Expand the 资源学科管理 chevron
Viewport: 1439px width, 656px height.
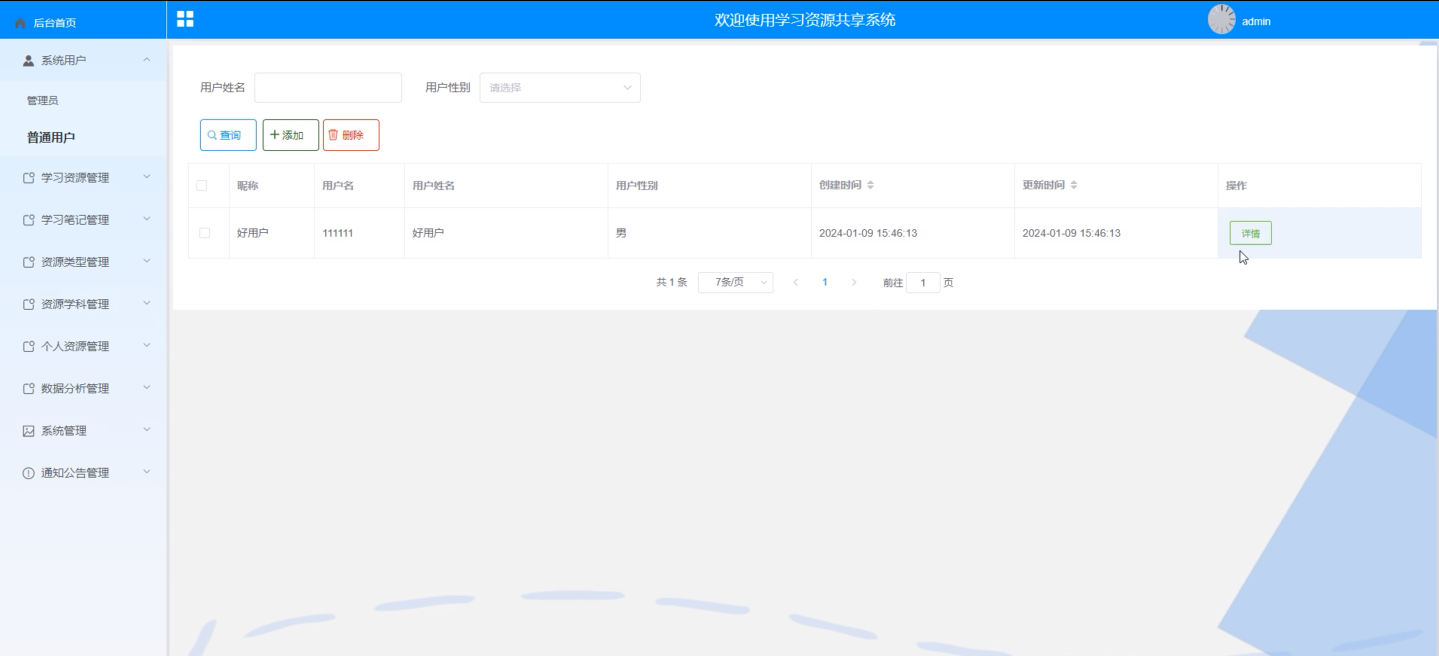(x=147, y=303)
